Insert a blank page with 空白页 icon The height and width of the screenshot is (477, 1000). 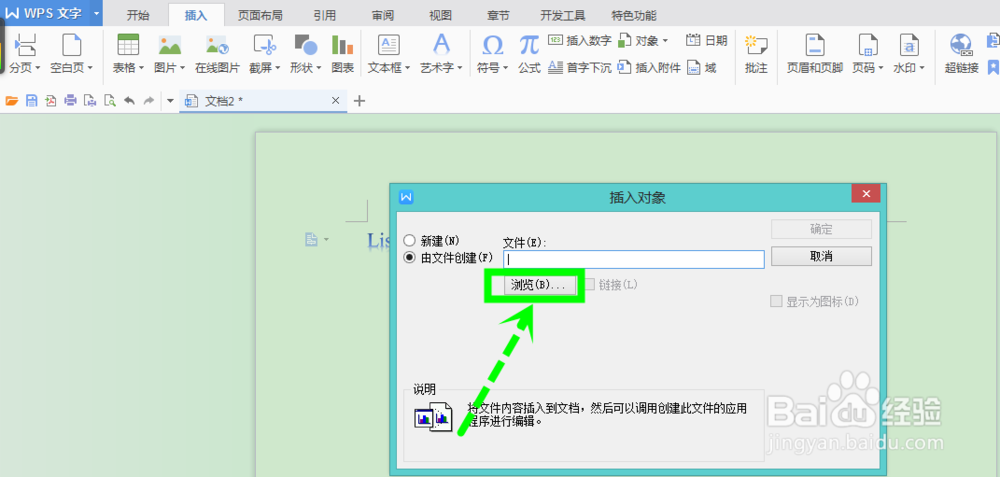click(x=71, y=45)
